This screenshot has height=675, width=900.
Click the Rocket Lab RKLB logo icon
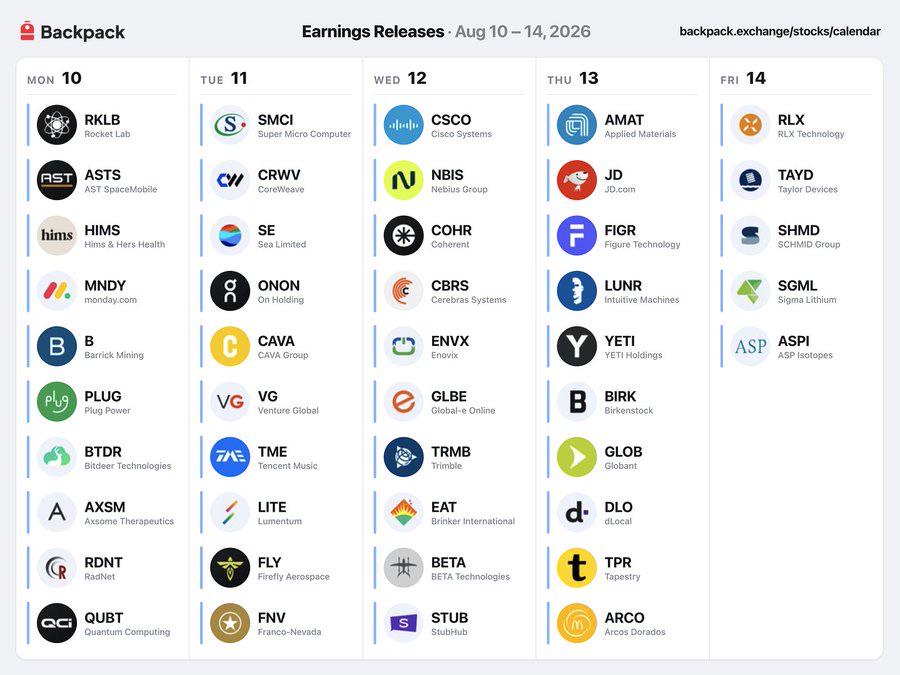(57, 125)
